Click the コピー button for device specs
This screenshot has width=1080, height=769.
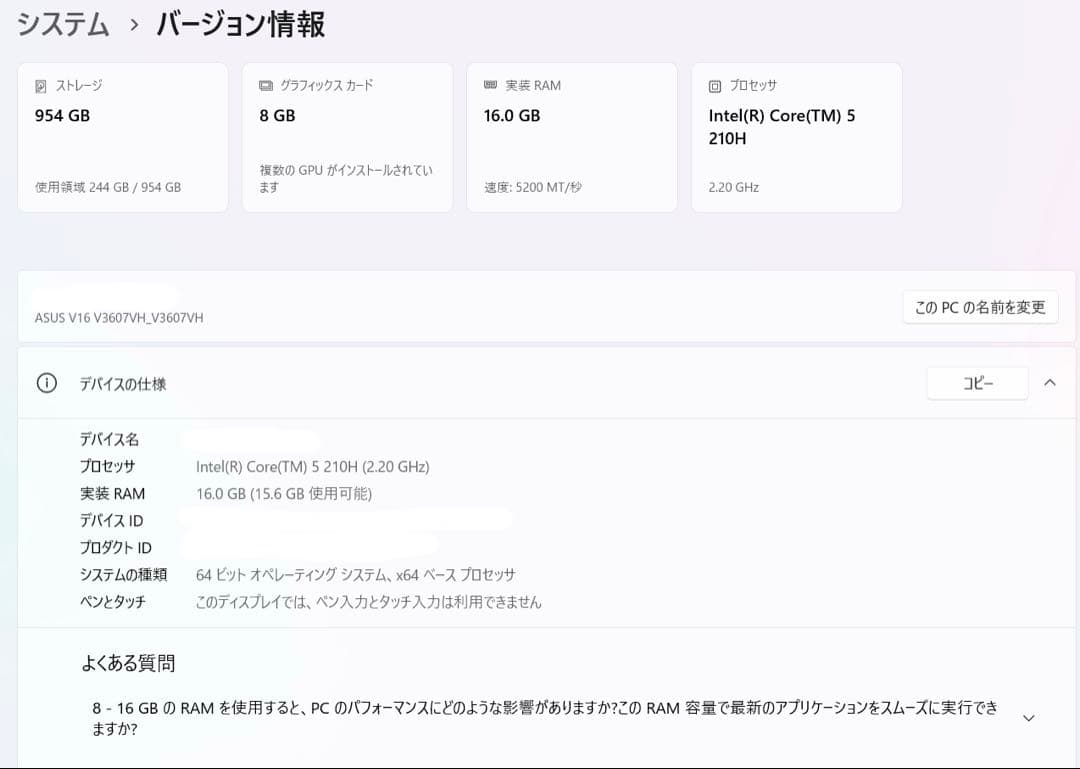(x=977, y=382)
